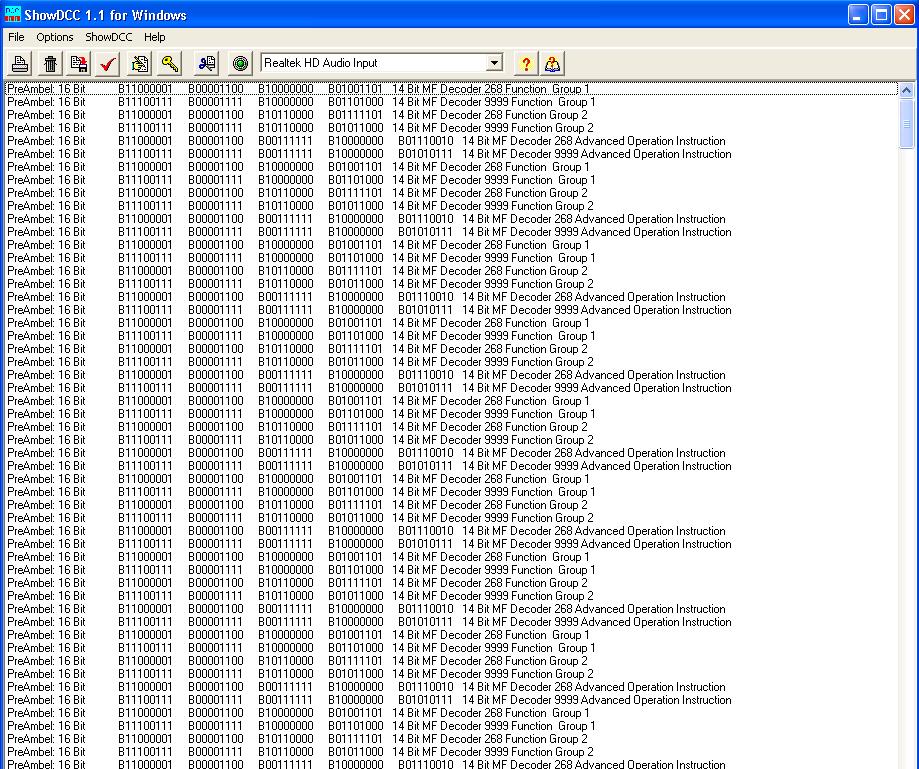The width and height of the screenshot is (919, 769).
Task: Open the audio input dropdown arrow
Action: (494, 63)
